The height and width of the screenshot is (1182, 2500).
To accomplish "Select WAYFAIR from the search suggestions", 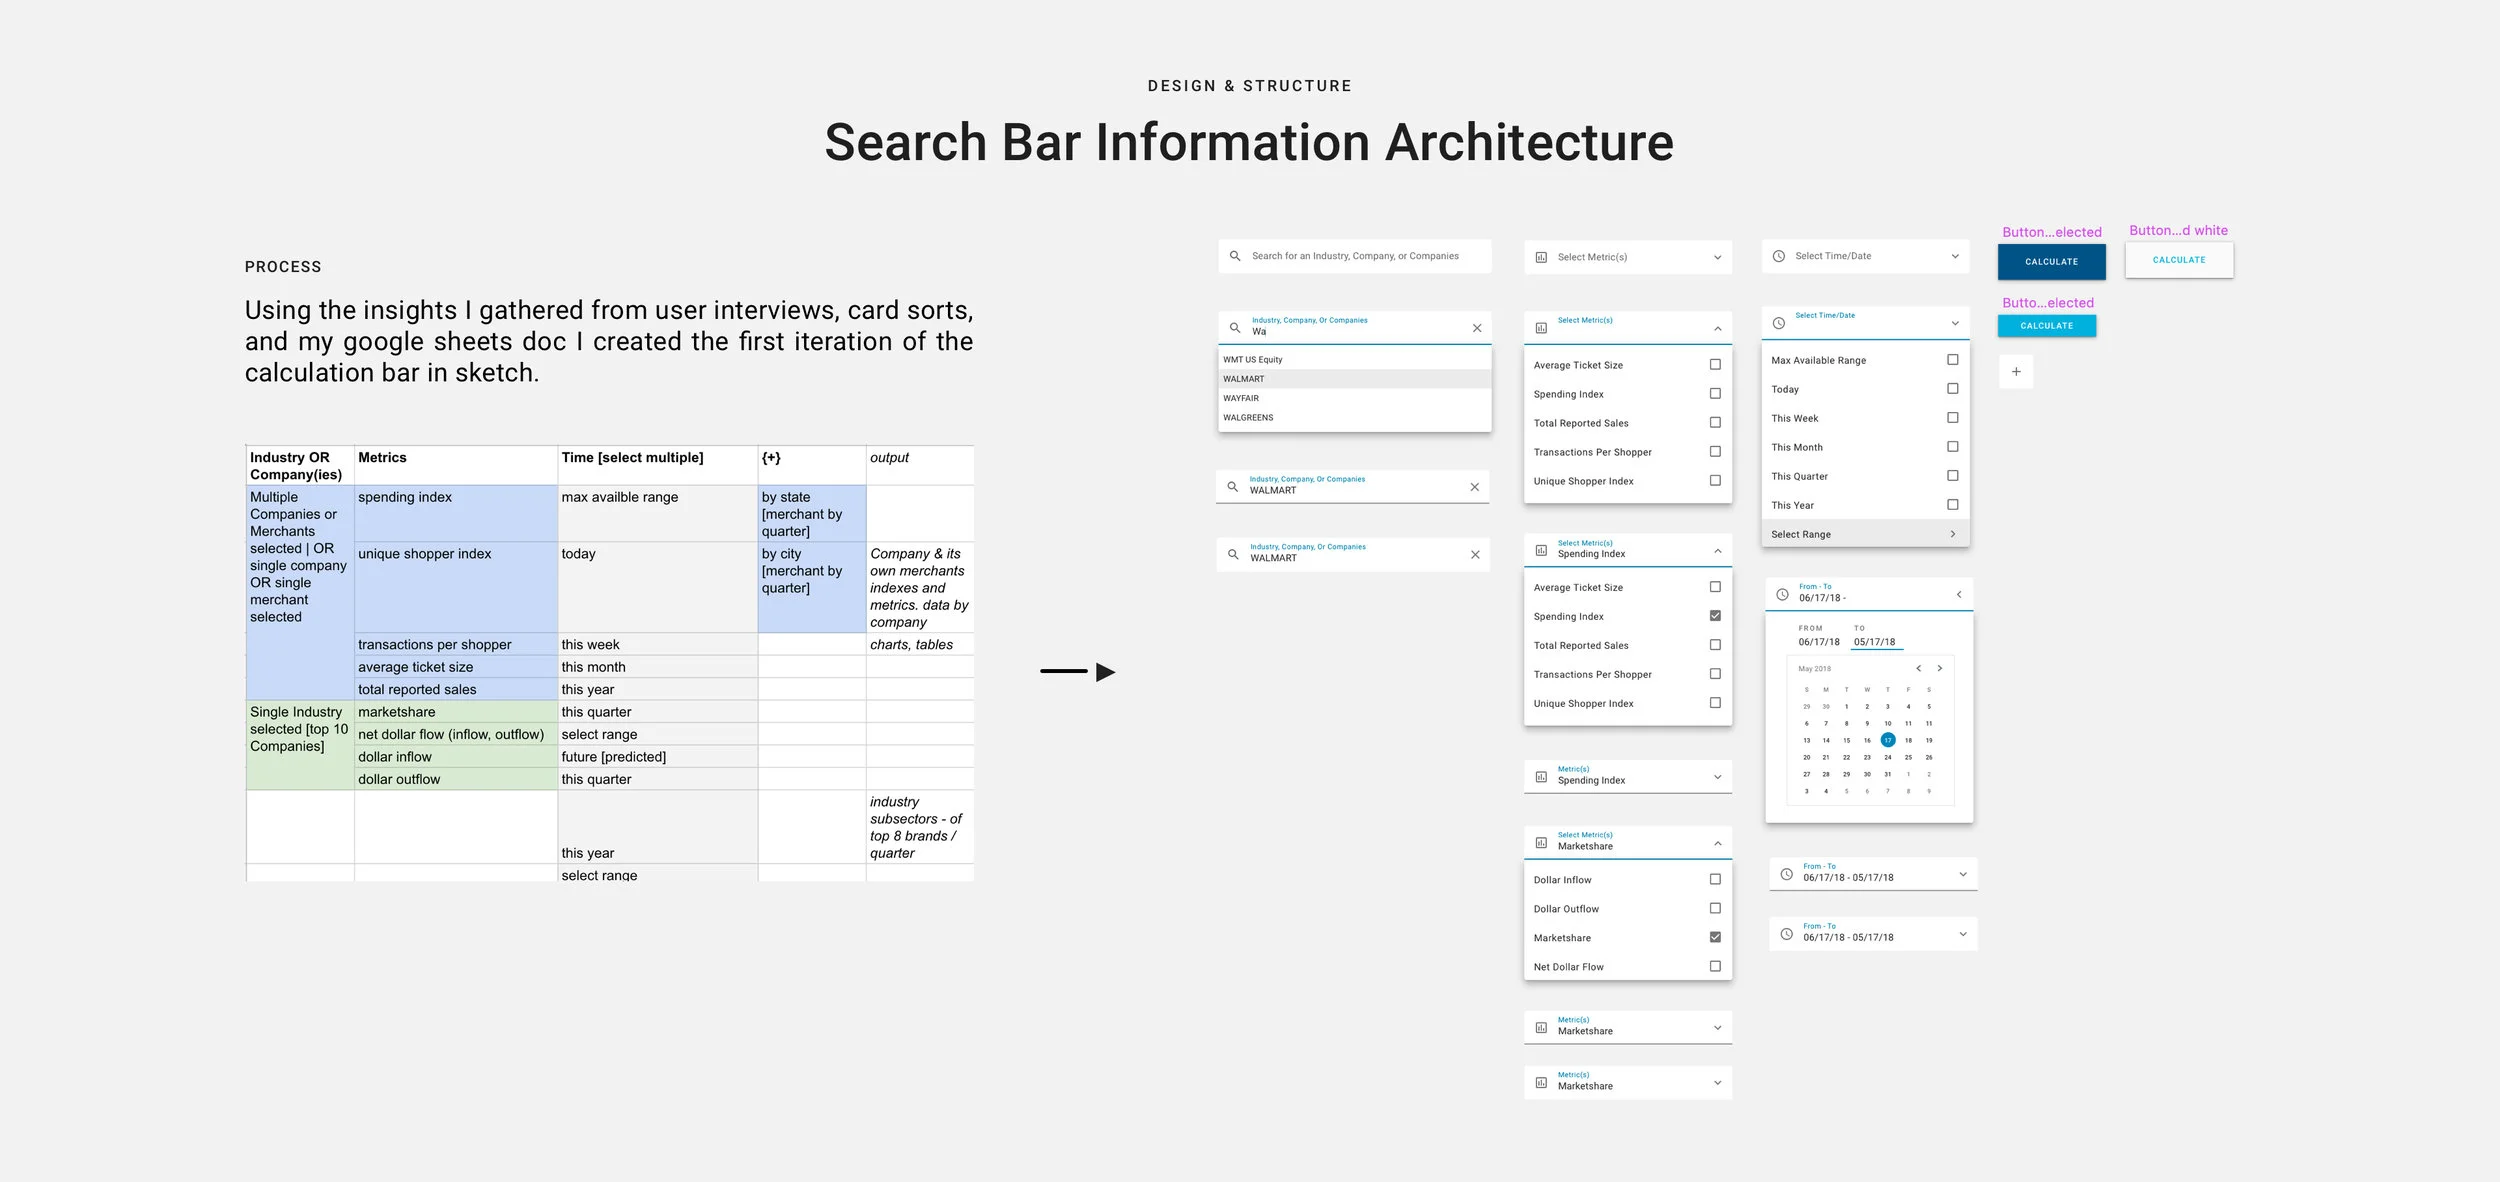I will pyautogui.click(x=1241, y=398).
